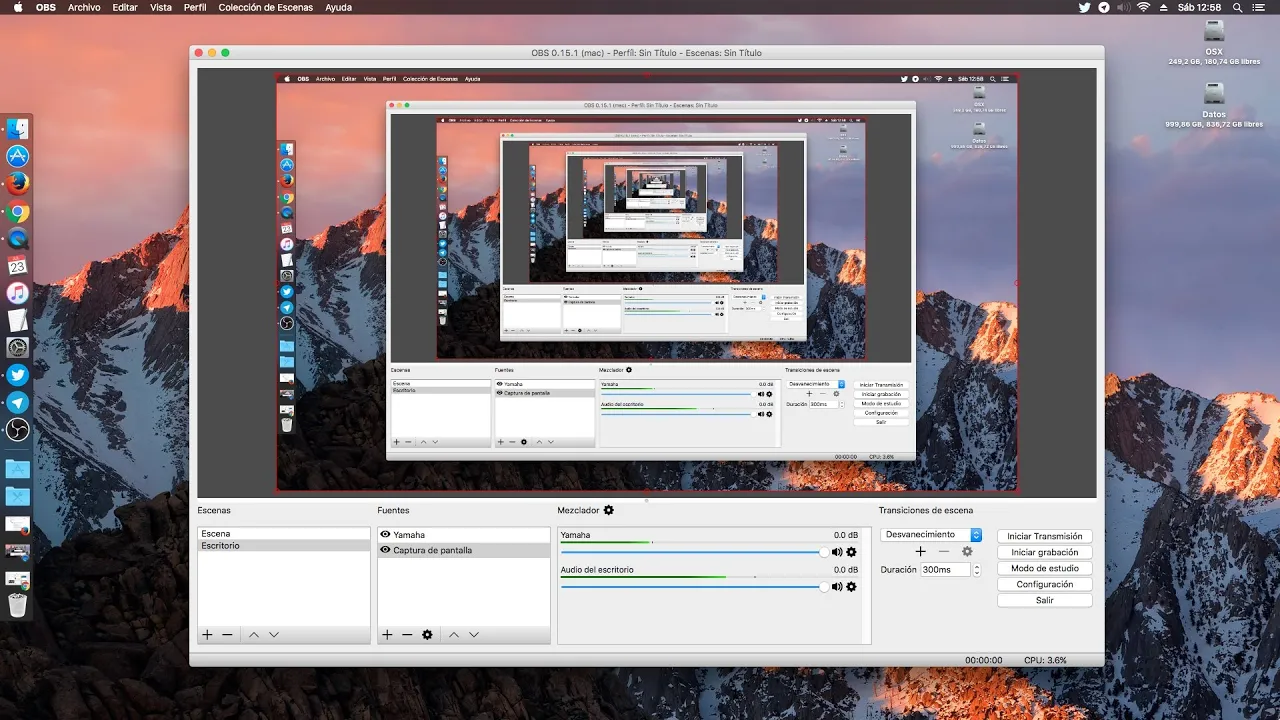
Task: Open the Trash in the Dock
Action: tap(18, 605)
